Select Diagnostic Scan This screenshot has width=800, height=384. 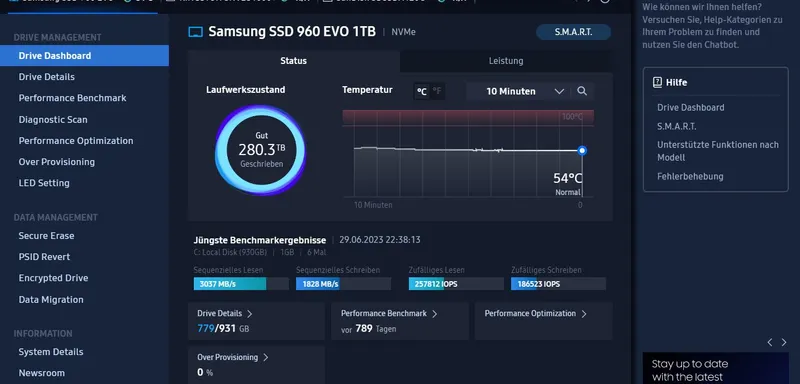[53, 120]
